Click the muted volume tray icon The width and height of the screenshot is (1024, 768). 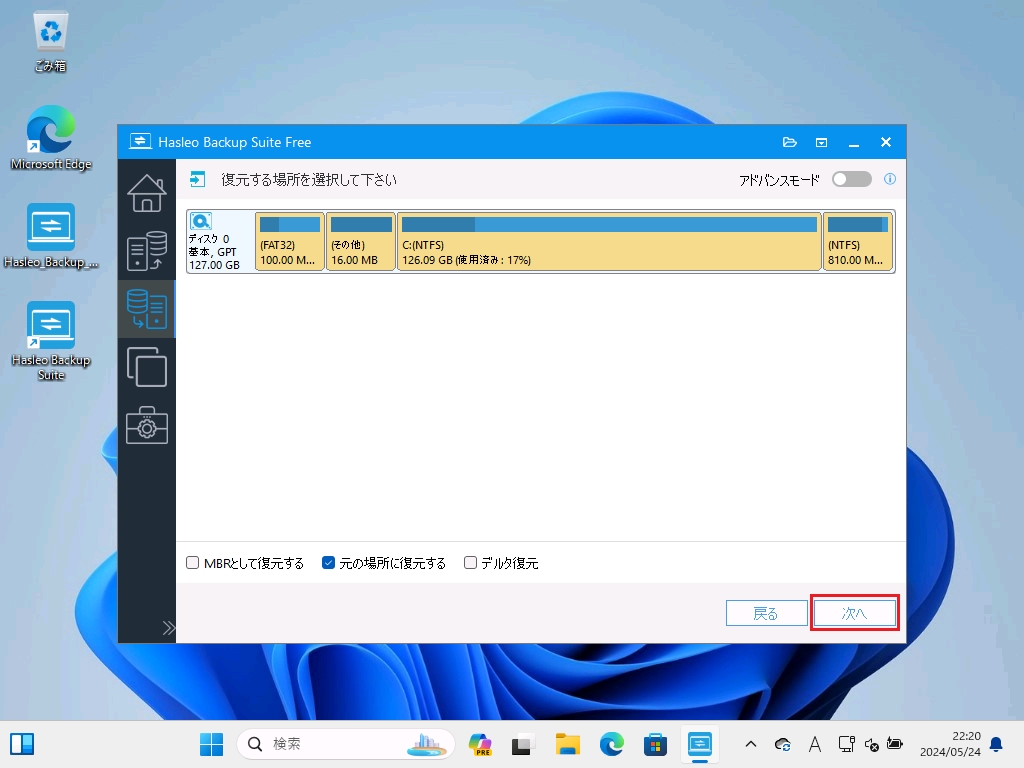point(871,744)
